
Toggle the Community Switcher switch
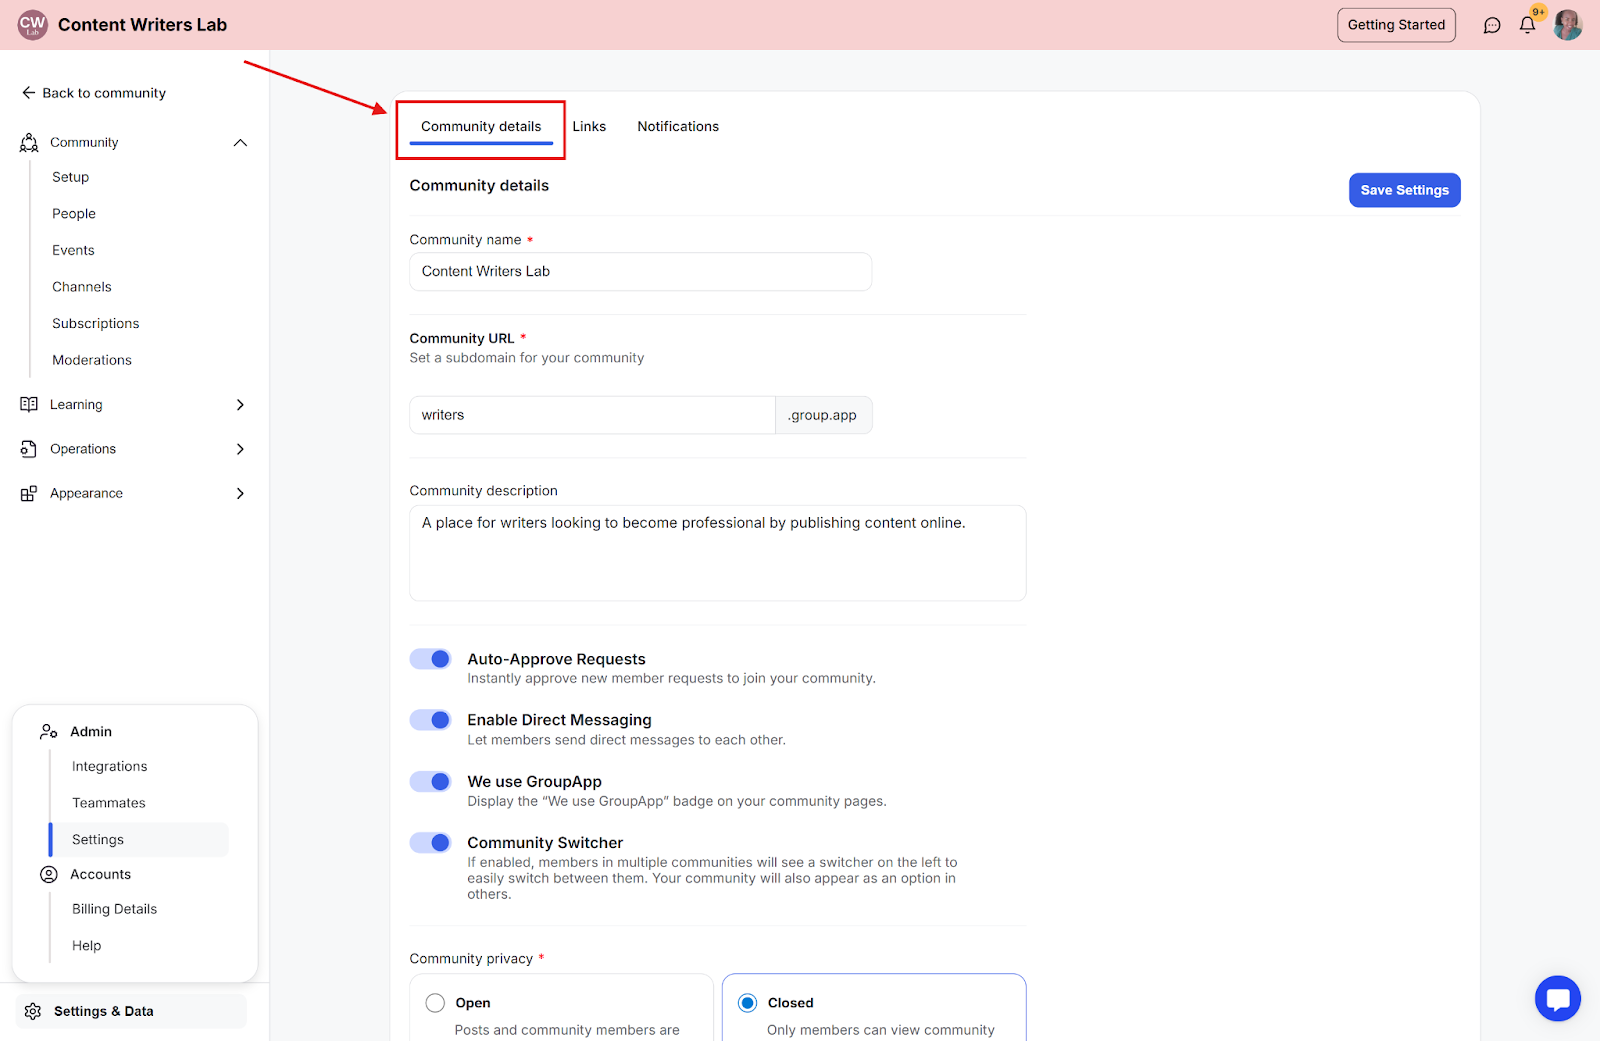pos(431,843)
